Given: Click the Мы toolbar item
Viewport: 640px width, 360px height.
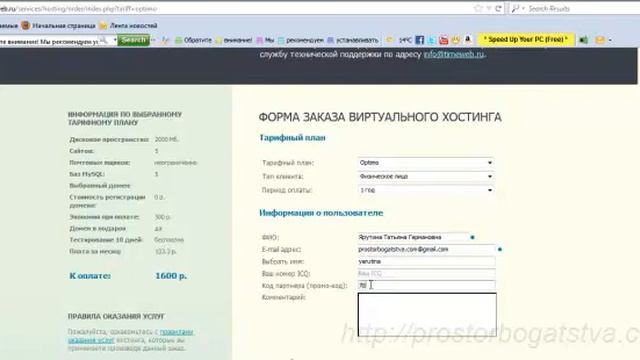Looking at the screenshot, I should (x=265, y=40).
